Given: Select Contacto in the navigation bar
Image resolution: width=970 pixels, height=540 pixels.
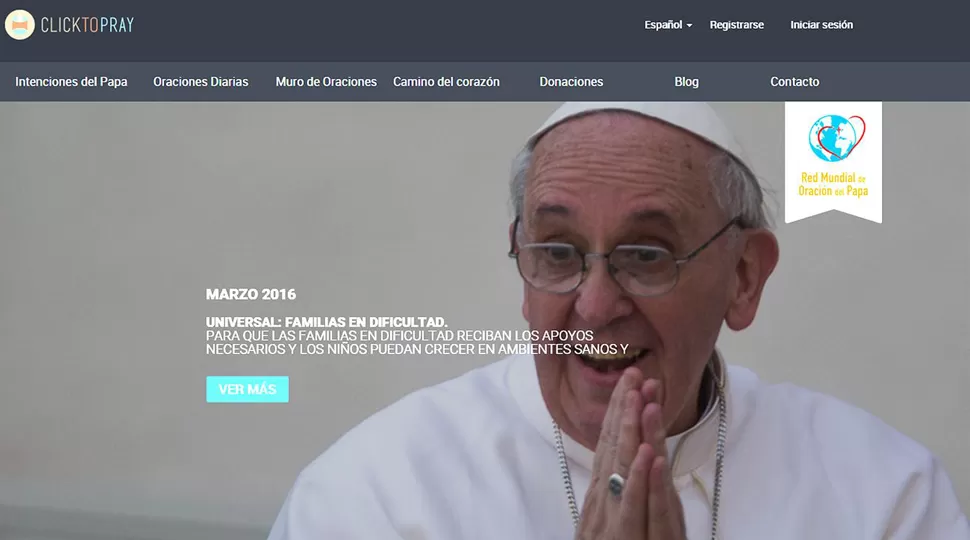Looking at the screenshot, I should 794,82.
